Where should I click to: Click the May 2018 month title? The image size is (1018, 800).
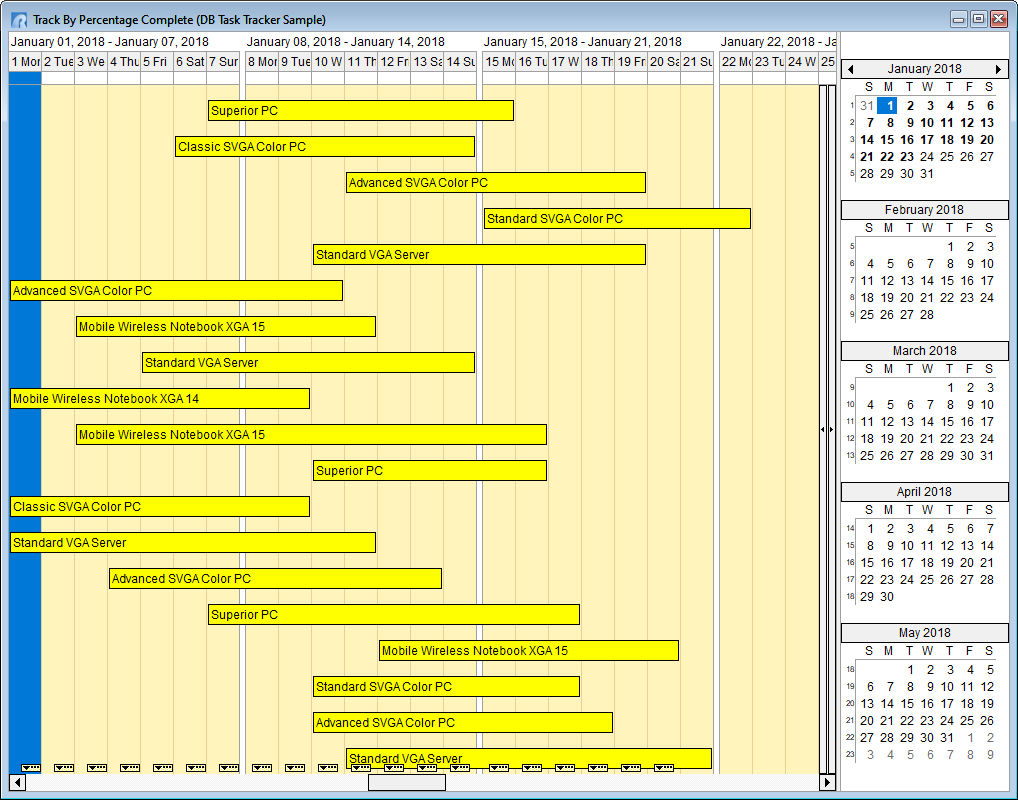pos(925,632)
